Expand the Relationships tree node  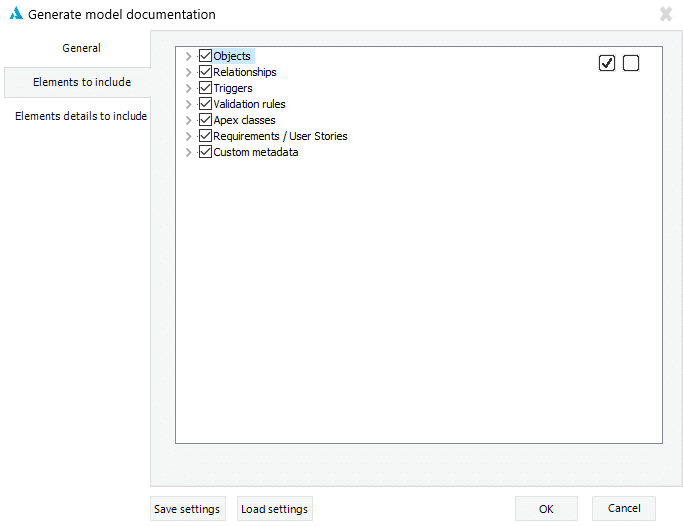[188, 73]
